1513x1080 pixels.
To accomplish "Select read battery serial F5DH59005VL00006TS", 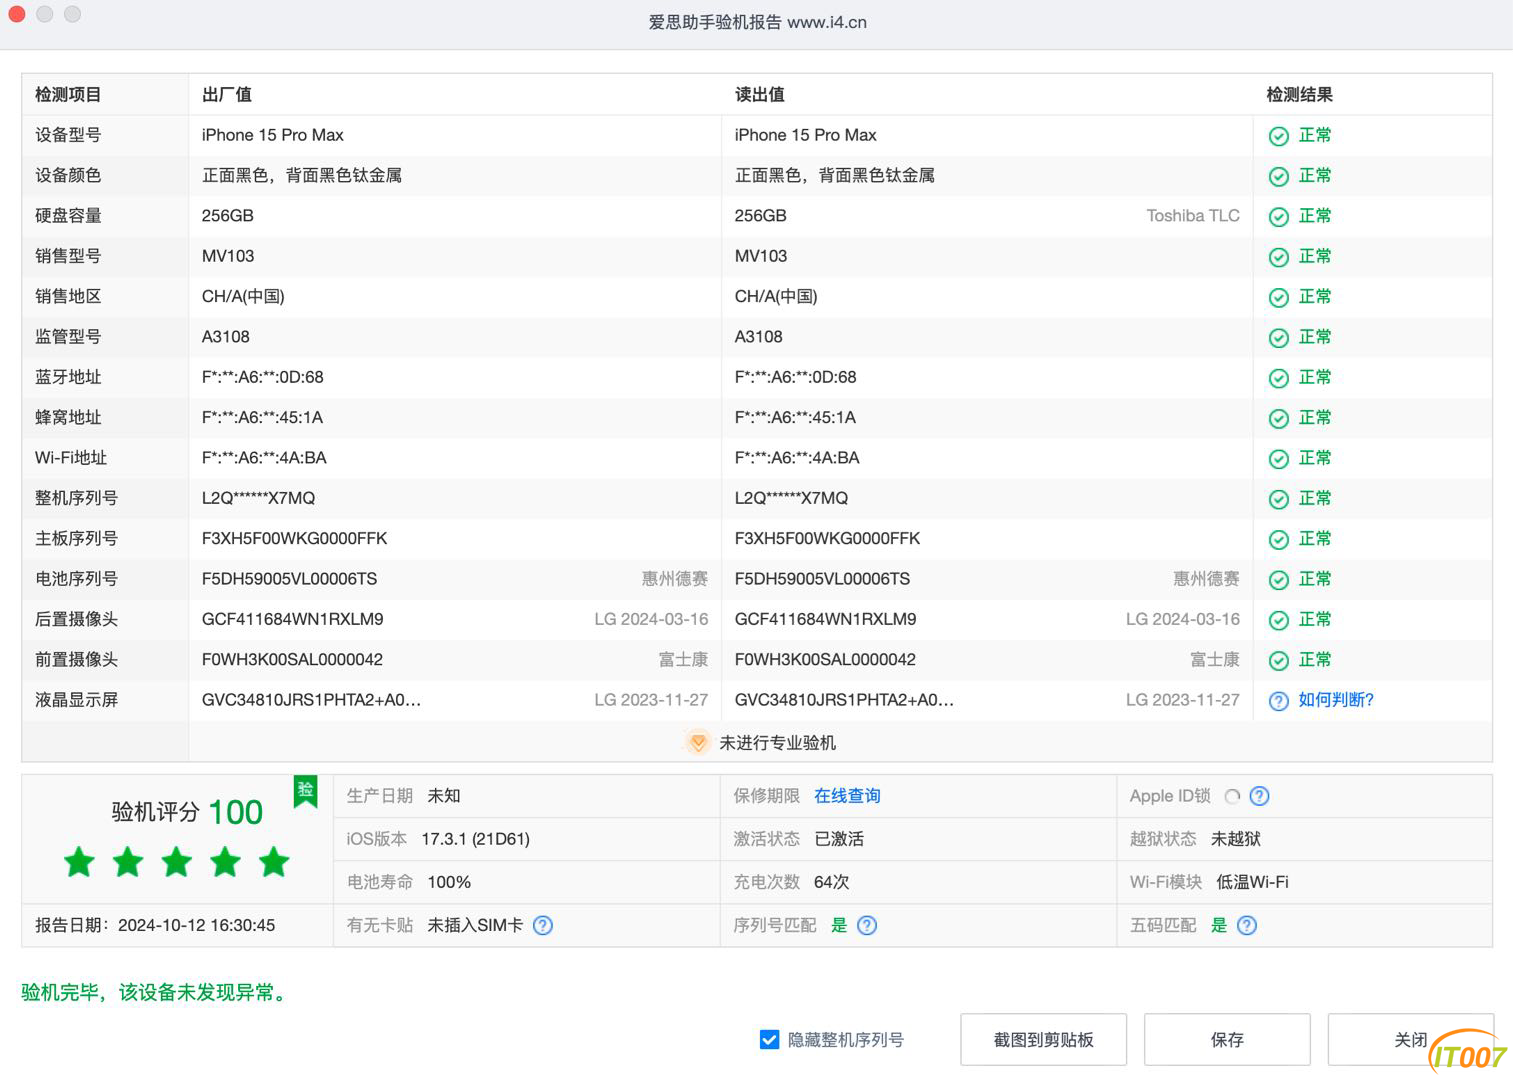I will (822, 579).
